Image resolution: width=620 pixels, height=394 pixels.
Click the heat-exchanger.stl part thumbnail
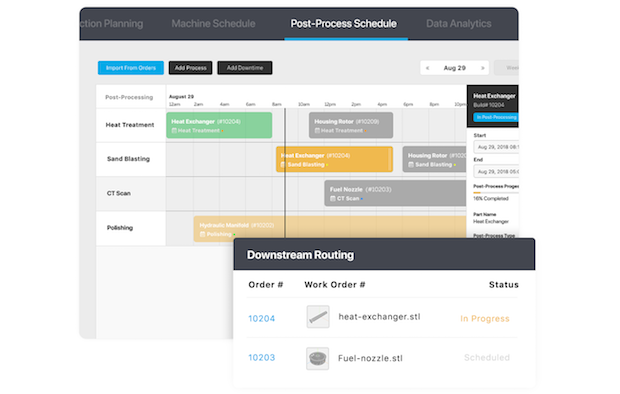[318, 316]
